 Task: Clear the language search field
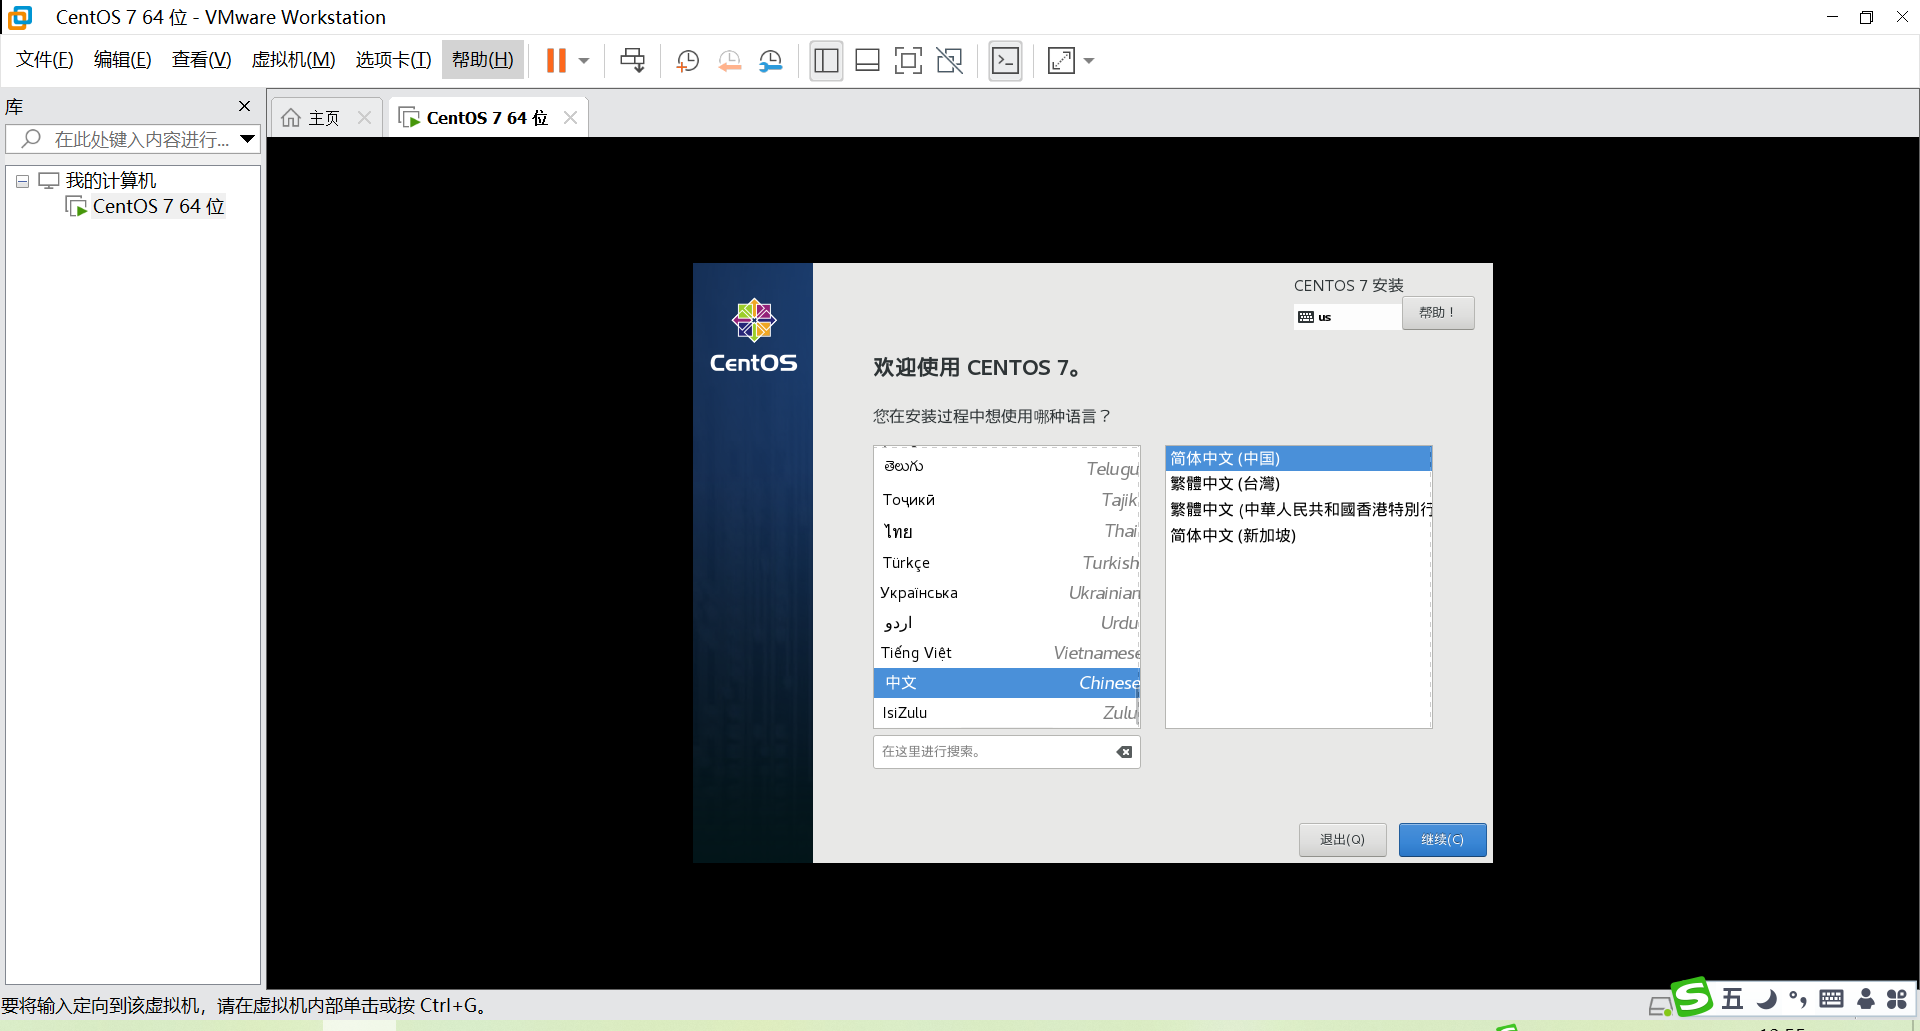click(x=1125, y=752)
